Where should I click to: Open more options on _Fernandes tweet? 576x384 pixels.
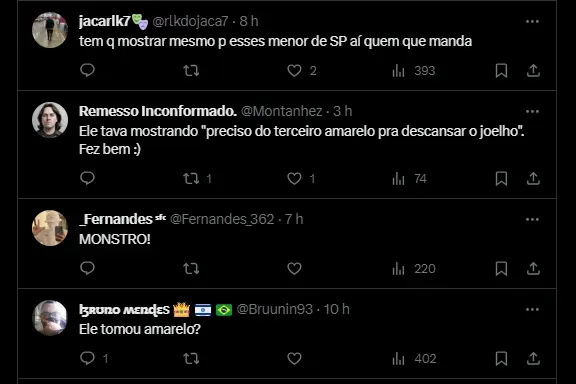[x=532, y=219]
